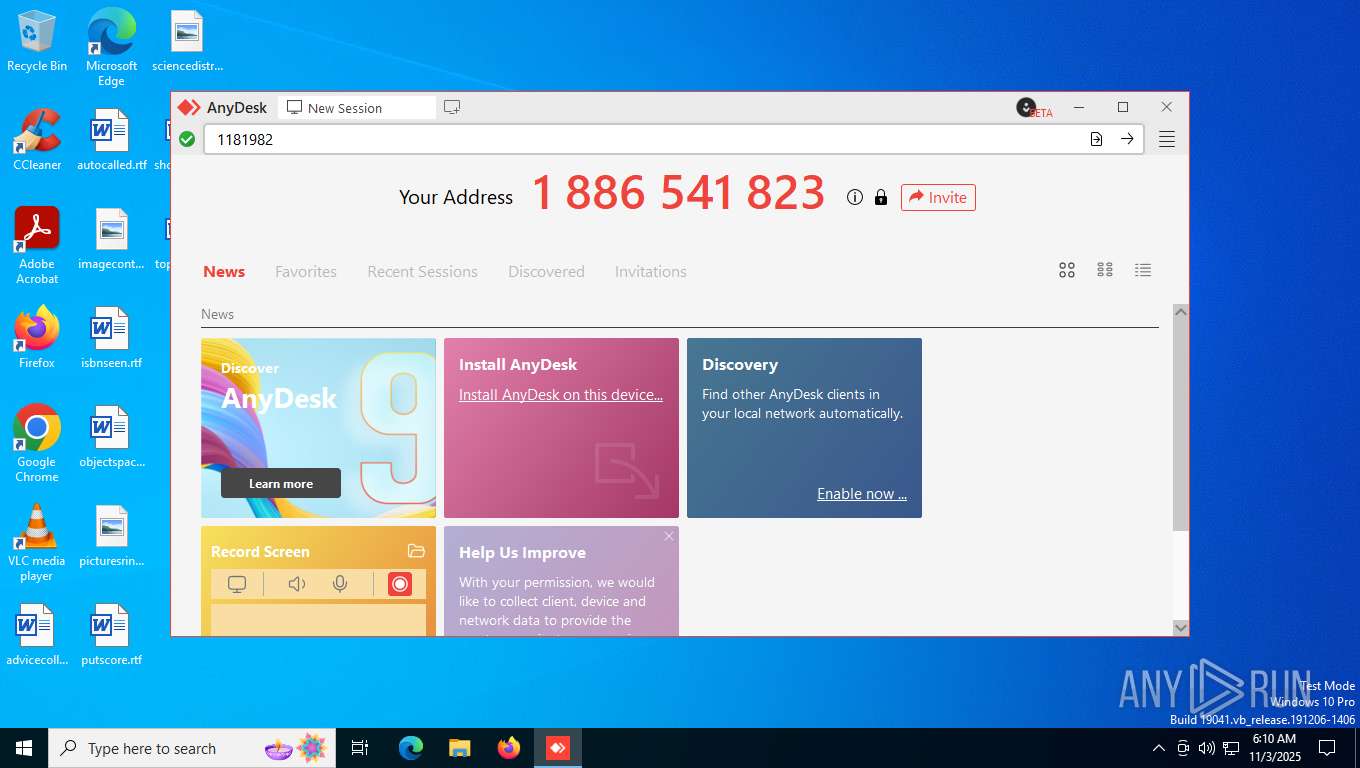Click the connect arrow in address bar
The width and height of the screenshot is (1360, 768).
(x=1127, y=139)
